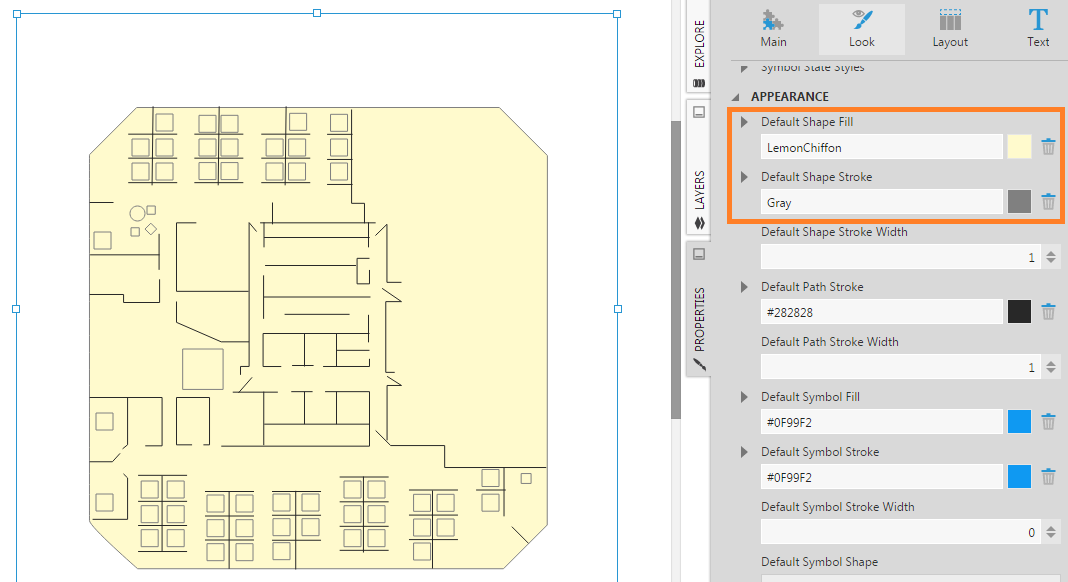This screenshot has height=582, width=1068.
Task: Remove the Gray Default Shape Stroke using trash icon
Action: (x=1048, y=201)
